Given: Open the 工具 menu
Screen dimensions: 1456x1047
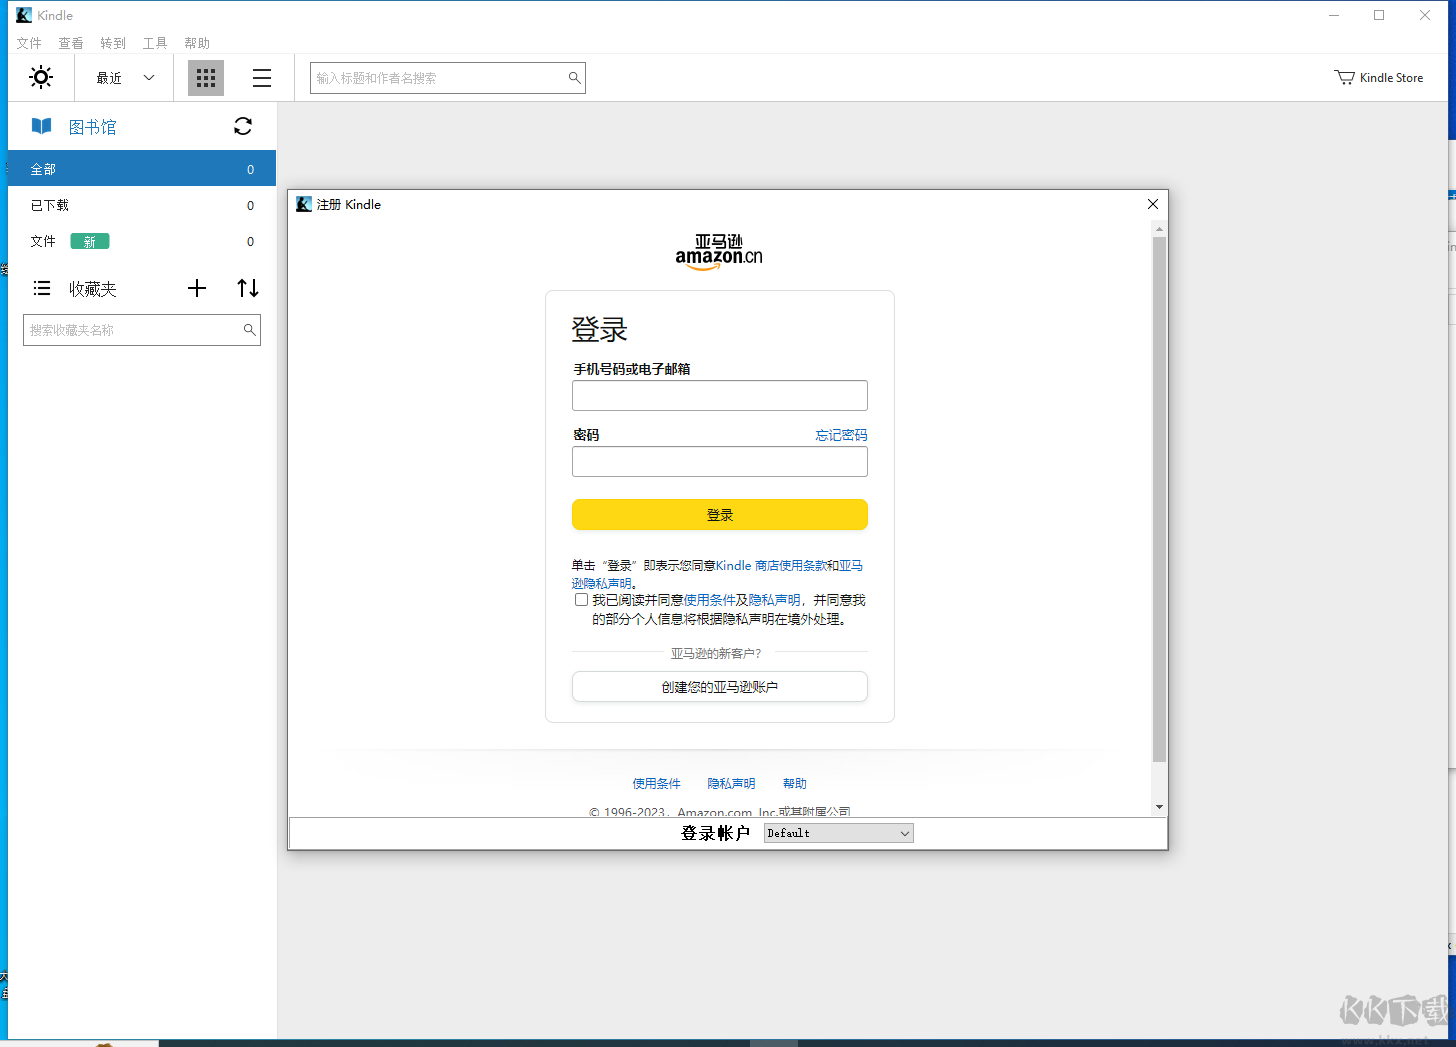Looking at the screenshot, I should (155, 43).
